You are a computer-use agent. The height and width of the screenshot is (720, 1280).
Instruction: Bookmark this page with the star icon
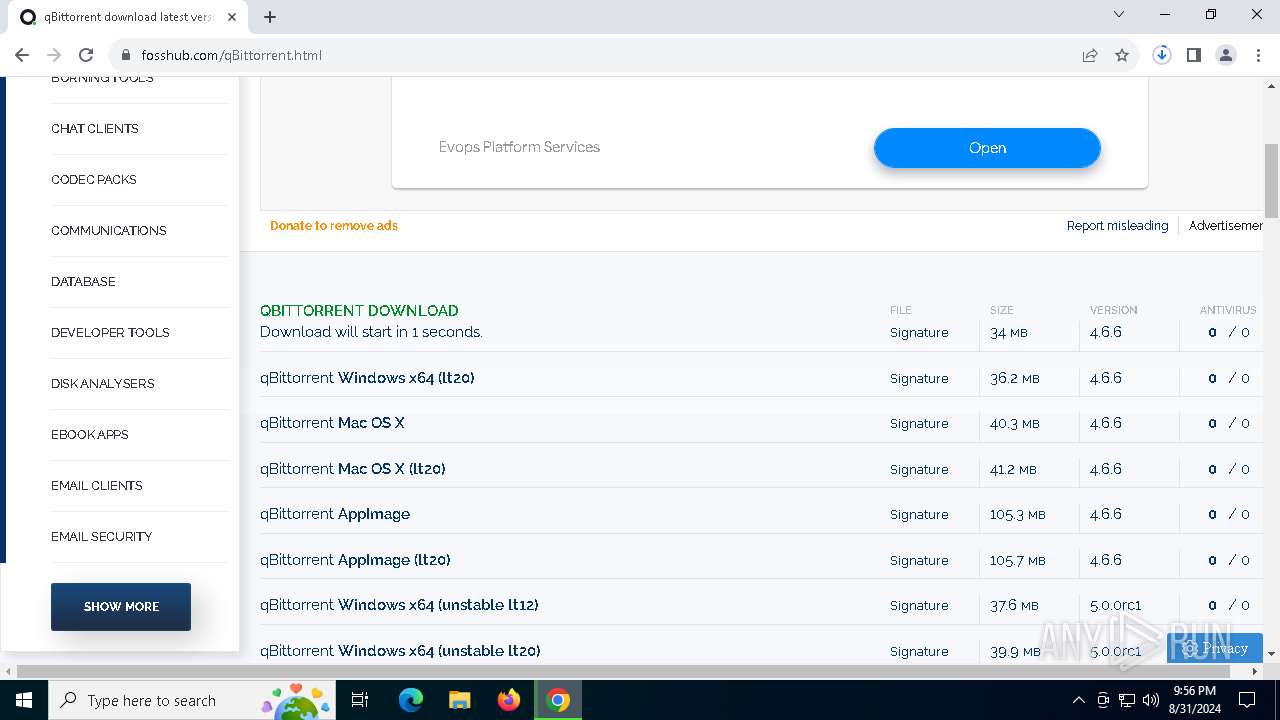(1122, 55)
